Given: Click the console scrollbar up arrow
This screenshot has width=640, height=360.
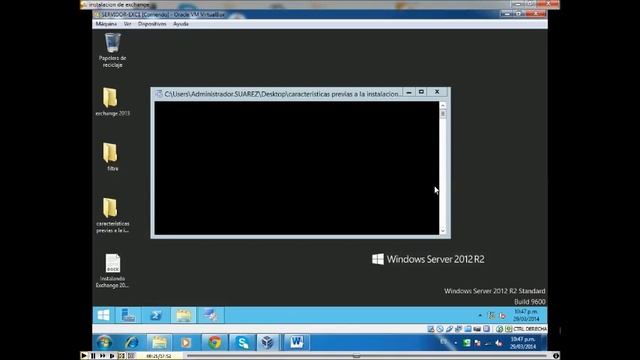Looking at the screenshot, I should 443,105.
